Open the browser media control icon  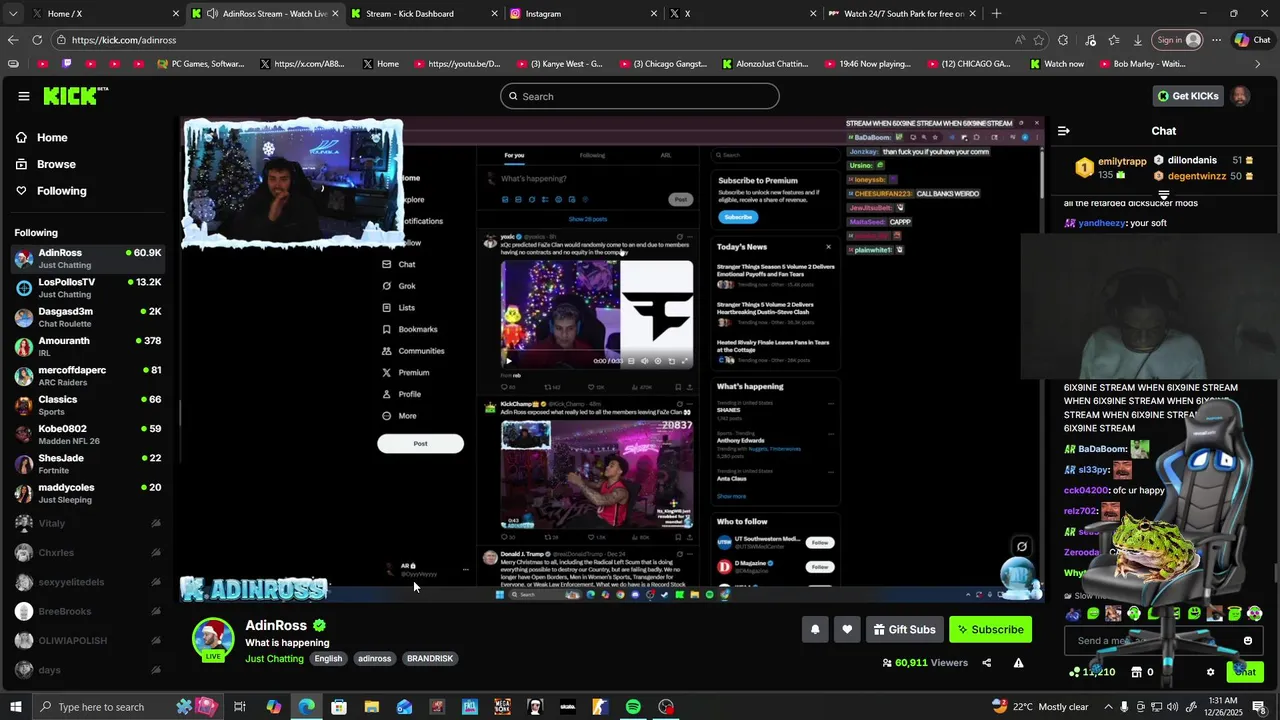[1088, 40]
